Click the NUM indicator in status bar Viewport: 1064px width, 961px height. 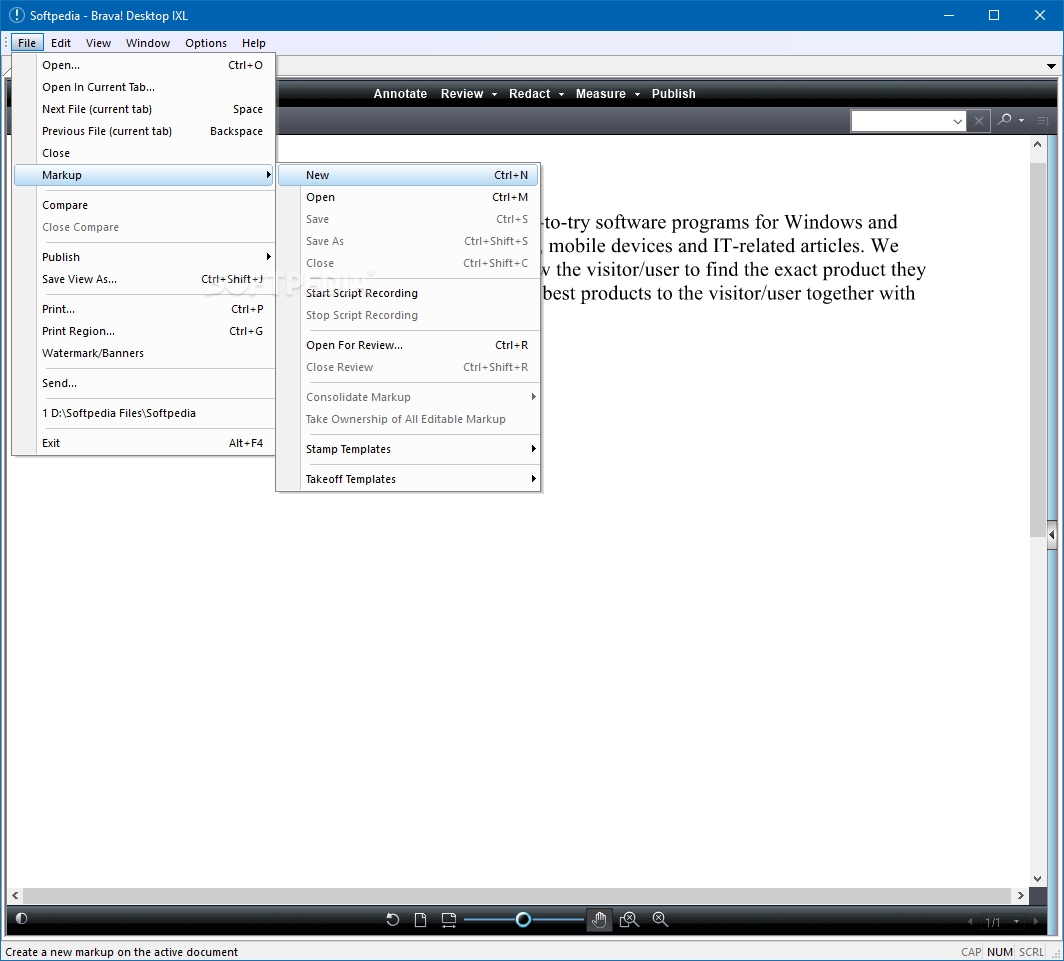pos(1000,952)
